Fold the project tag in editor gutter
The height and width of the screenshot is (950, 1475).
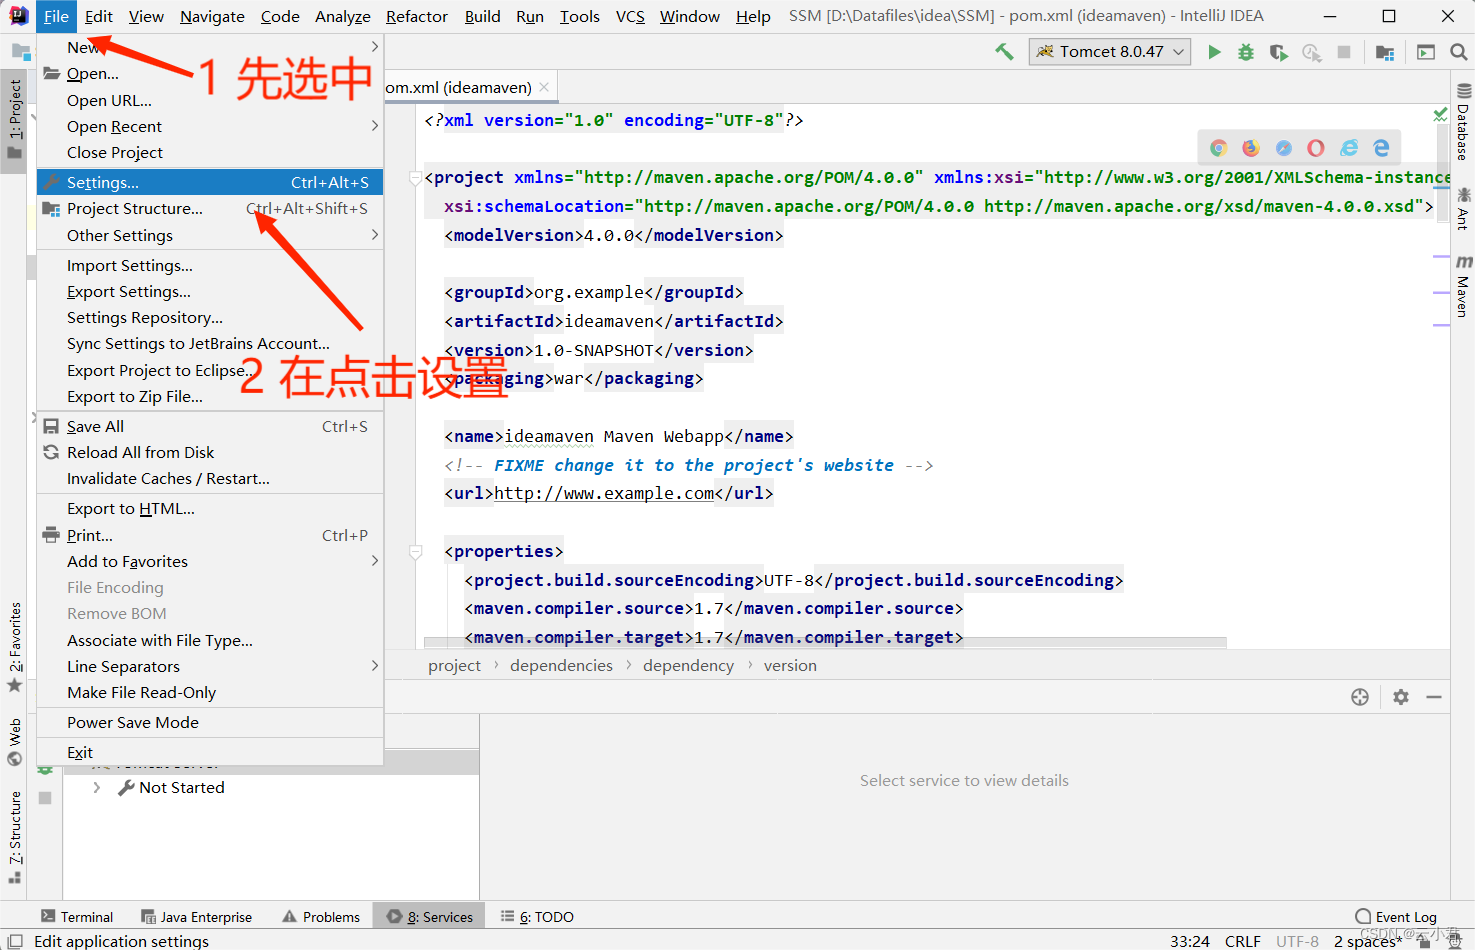tap(416, 178)
